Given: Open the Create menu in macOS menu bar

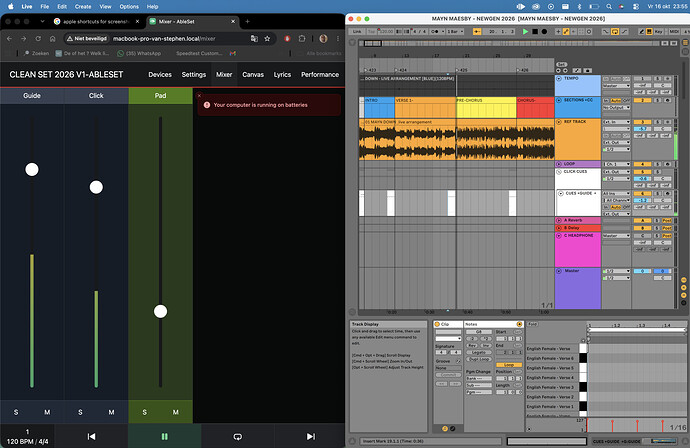Looking at the screenshot, I should coord(83,7).
